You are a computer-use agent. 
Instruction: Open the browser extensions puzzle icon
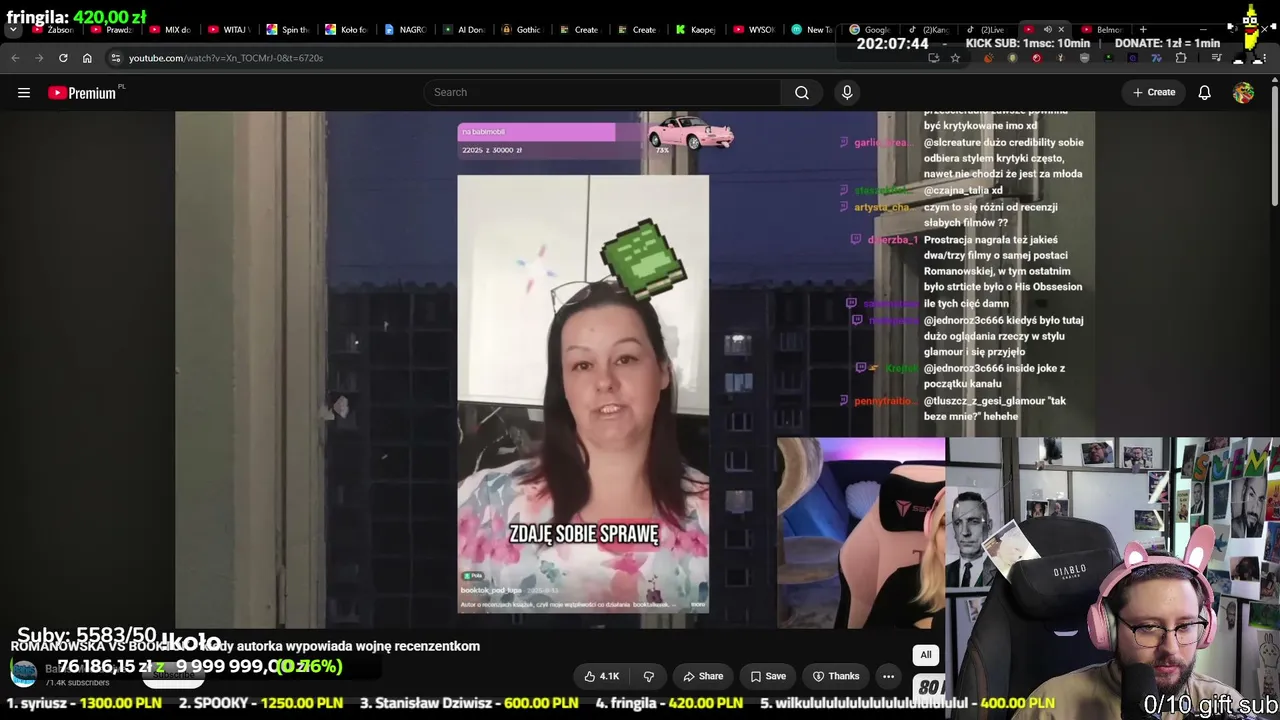click(x=1180, y=58)
